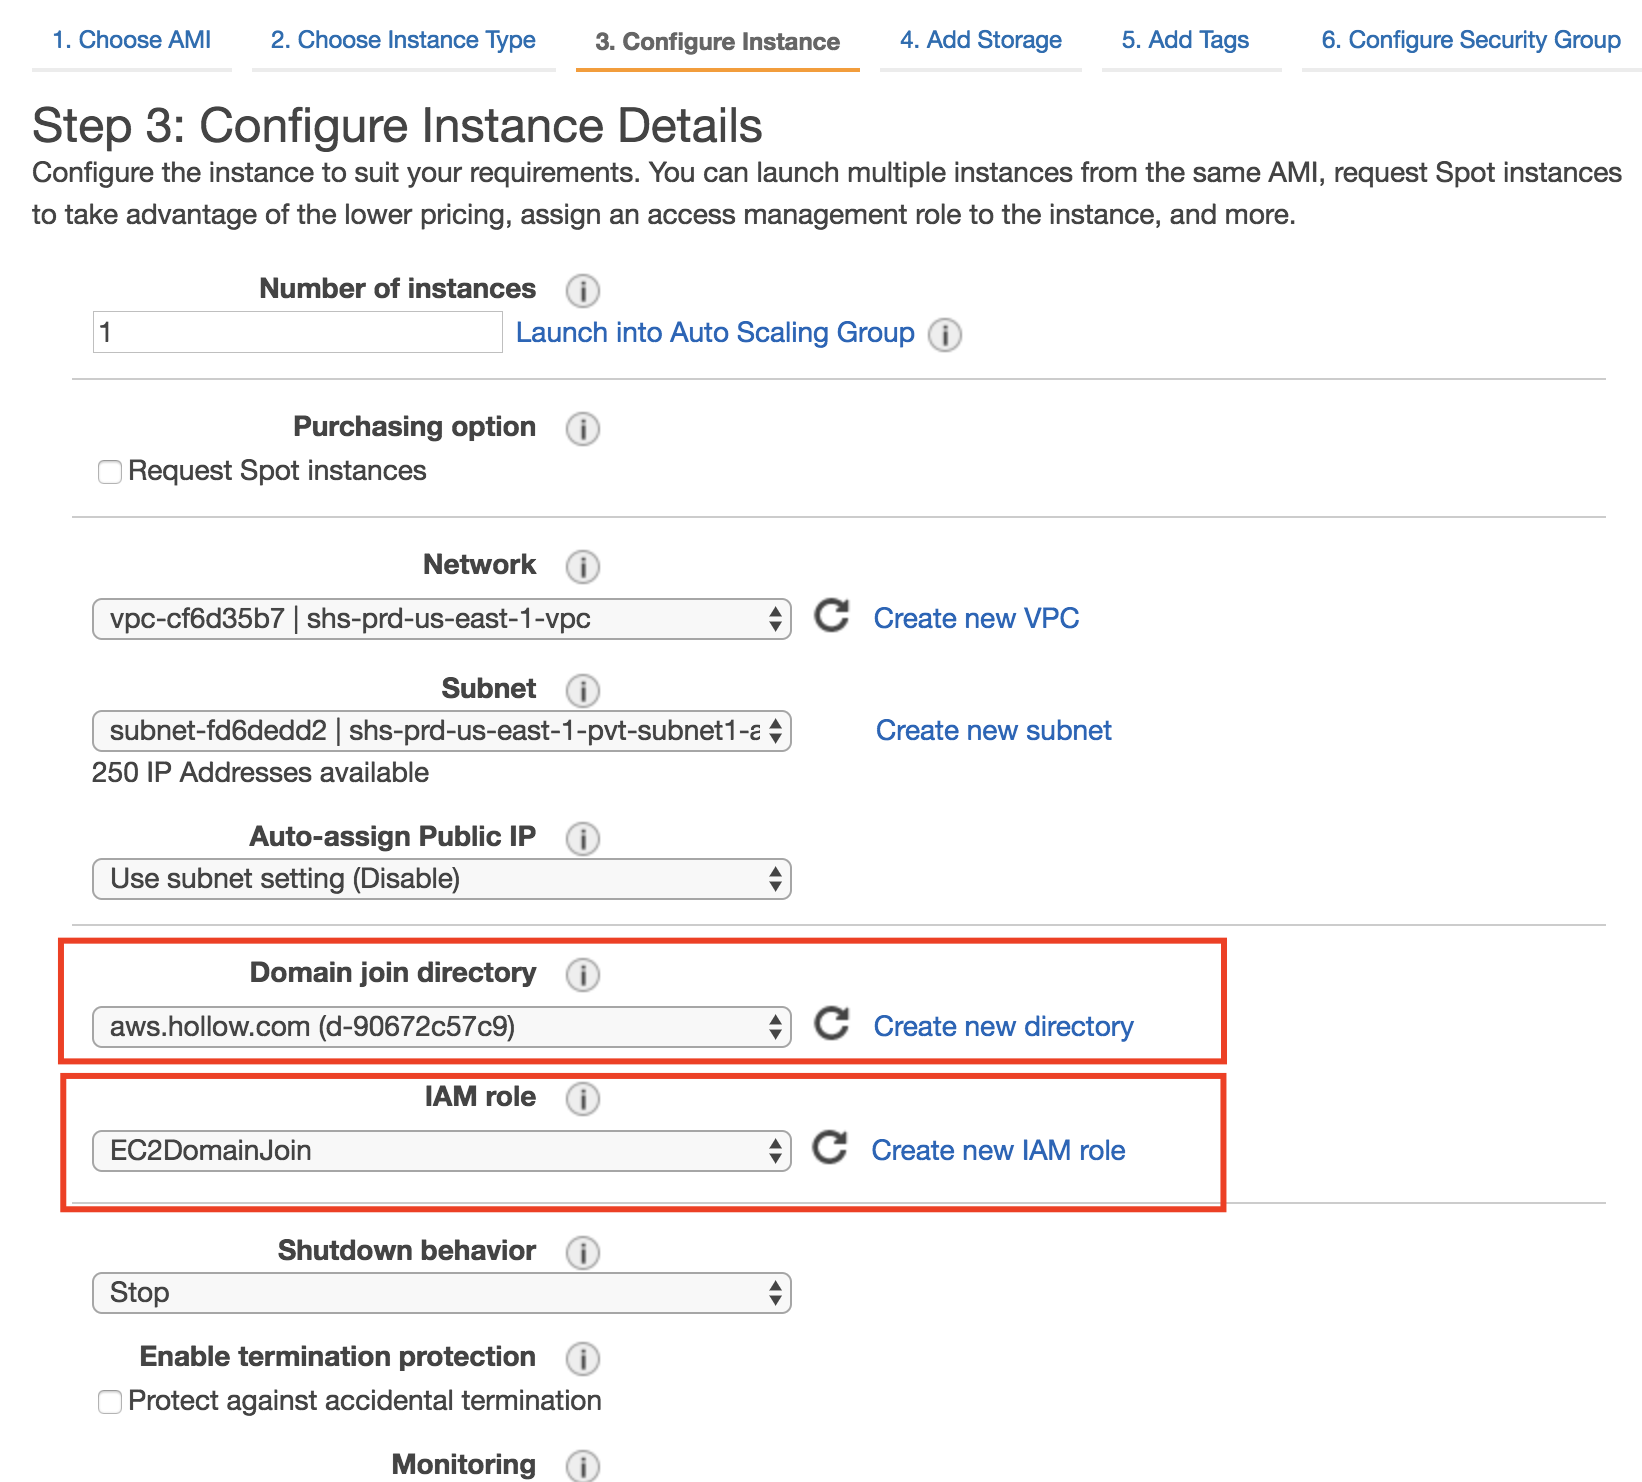Show info for Auto-assign Public IP
1642x1482 pixels.
click(582, 838)
